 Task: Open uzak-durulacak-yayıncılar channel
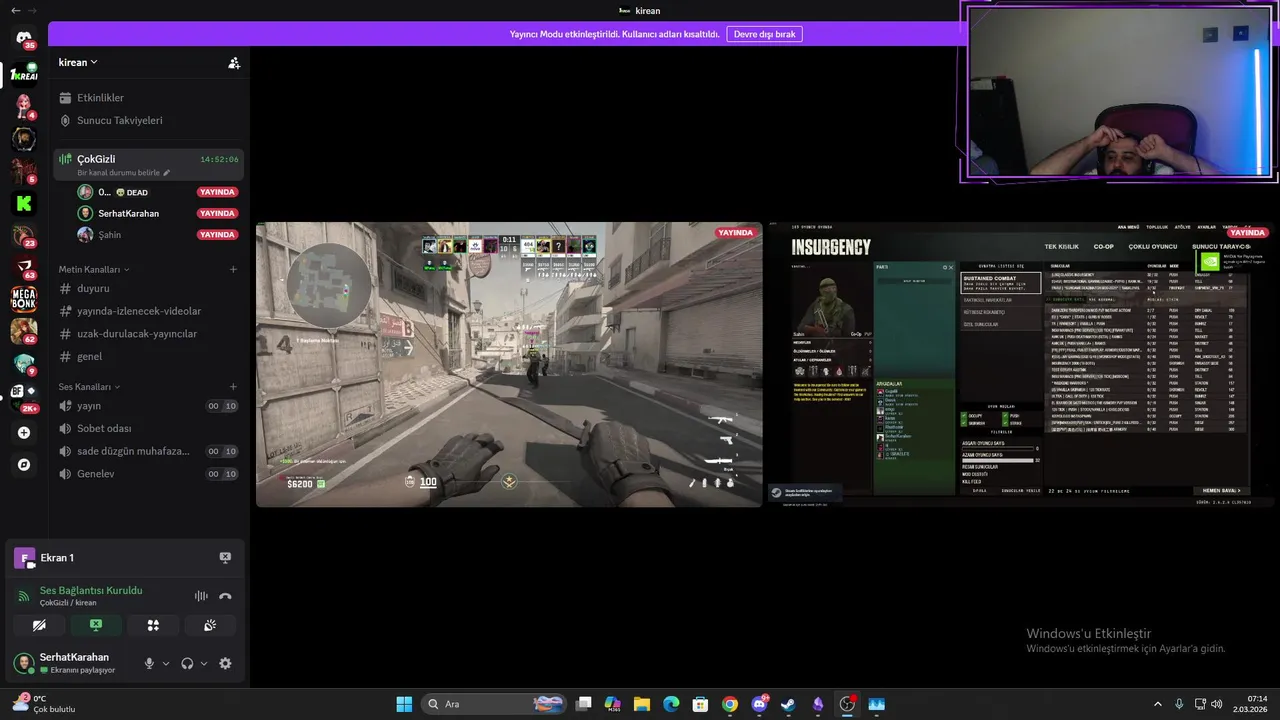[147, 333]
